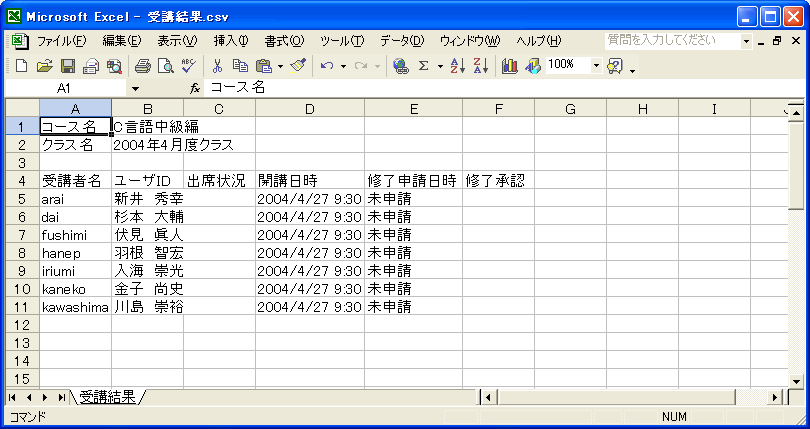Restore the workbook window in the menu bar
Screen dimensions: 810x429
(x=777, y=41)
